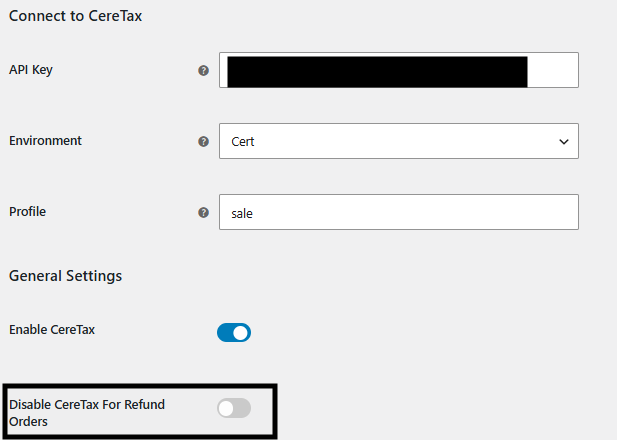The width and height of the screenshot is (617, 441).
Task: Select the Cert value text in Environment
Action: [x=243, y=142]
